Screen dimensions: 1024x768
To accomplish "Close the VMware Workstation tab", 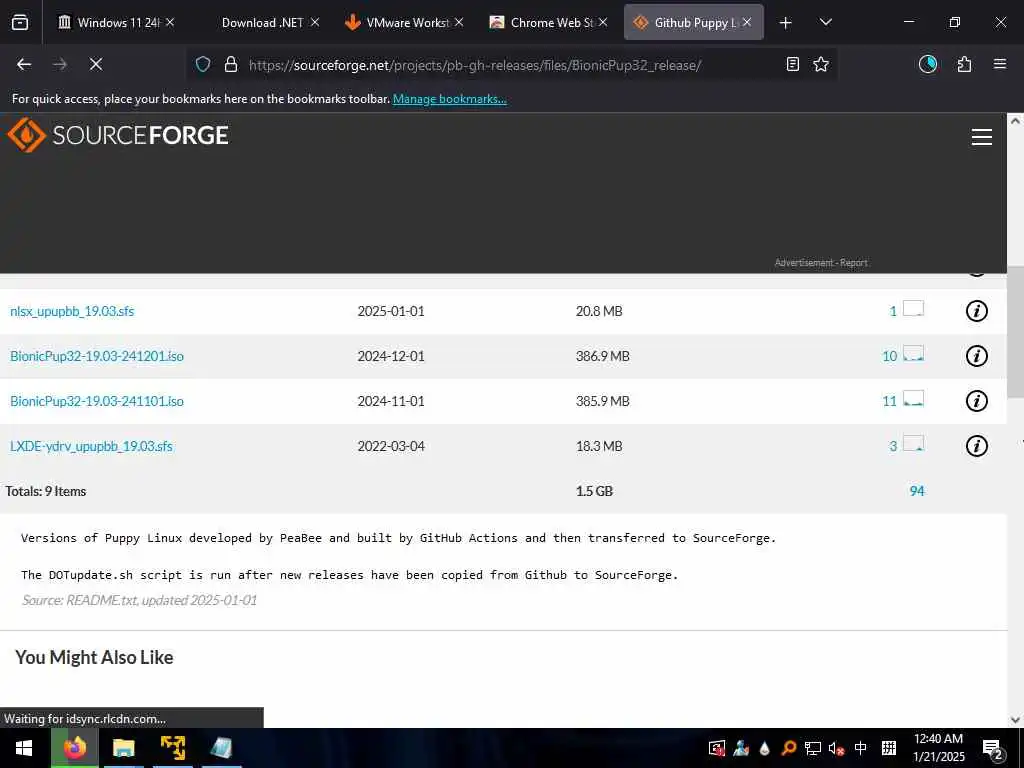I will point(459,22).
